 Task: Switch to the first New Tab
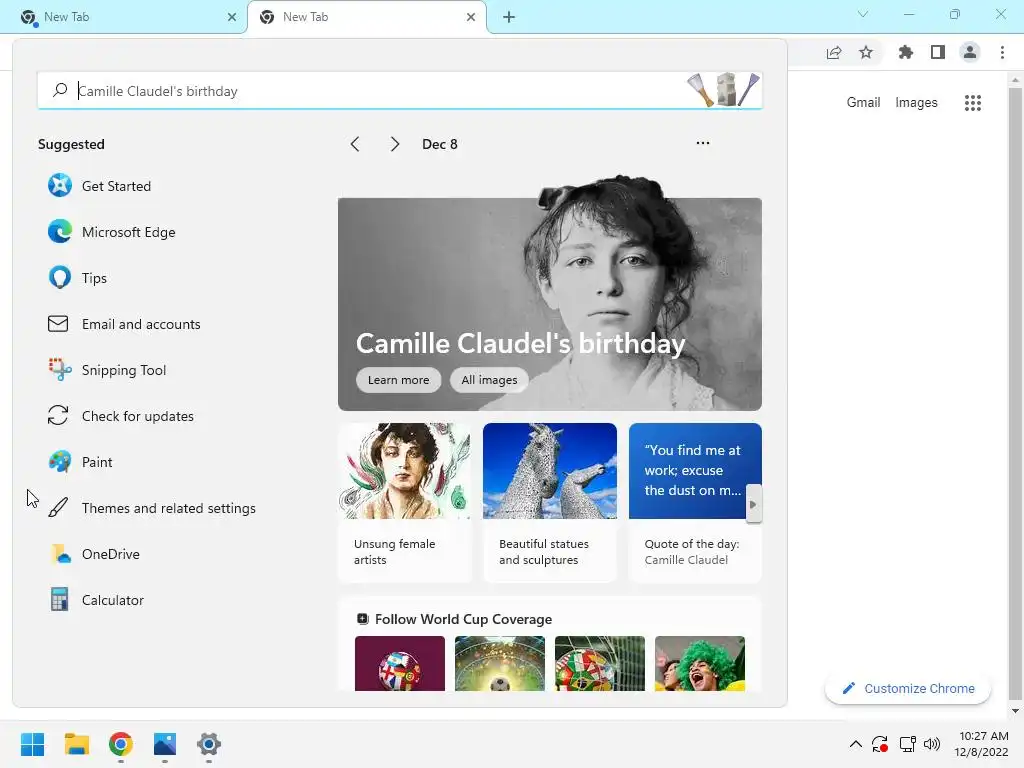click(x=123, y=17)
